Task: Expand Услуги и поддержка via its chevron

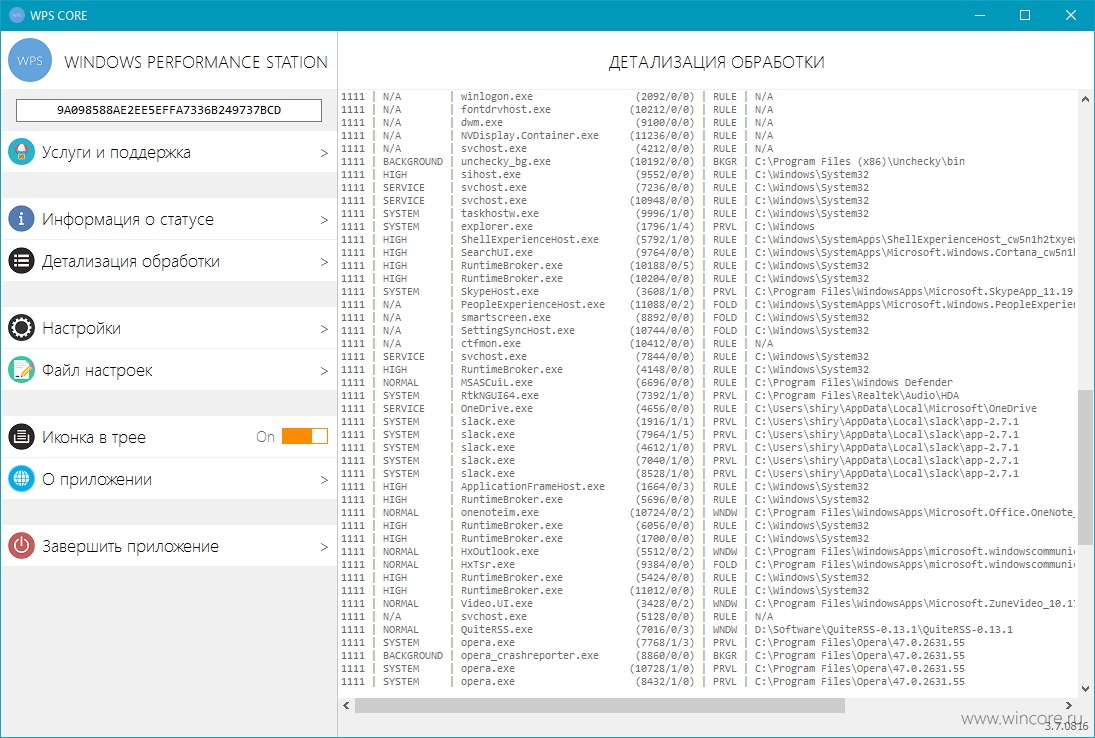Action: click(324, 153)
